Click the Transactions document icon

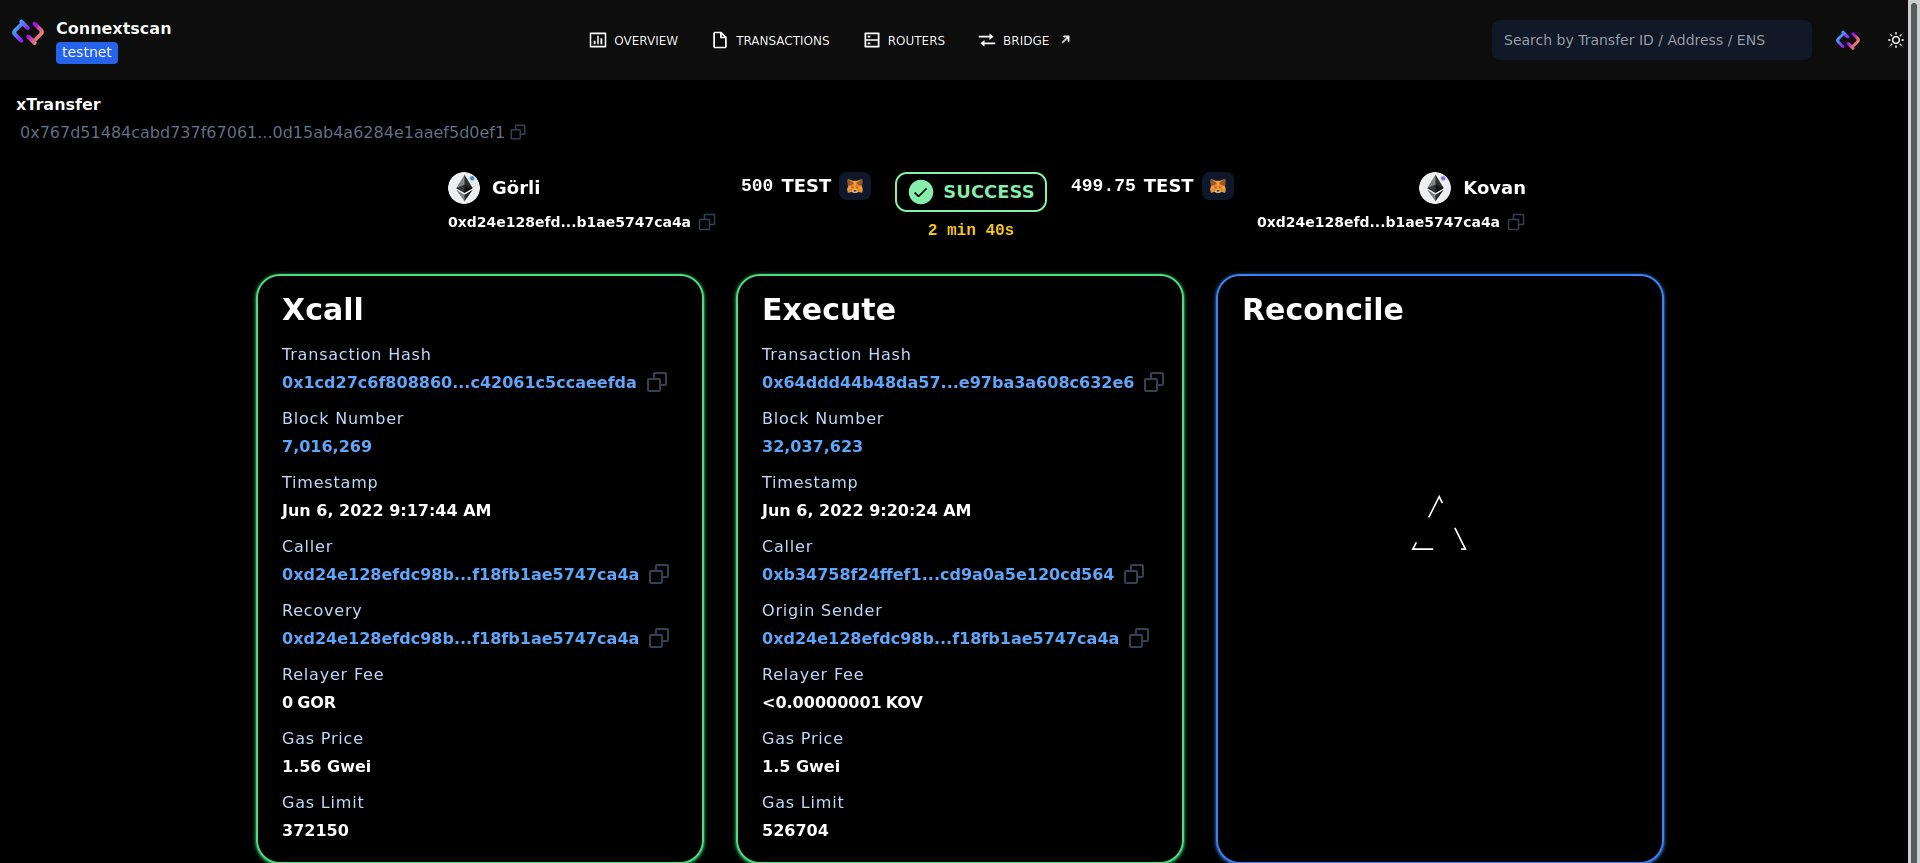pos(720,40)
